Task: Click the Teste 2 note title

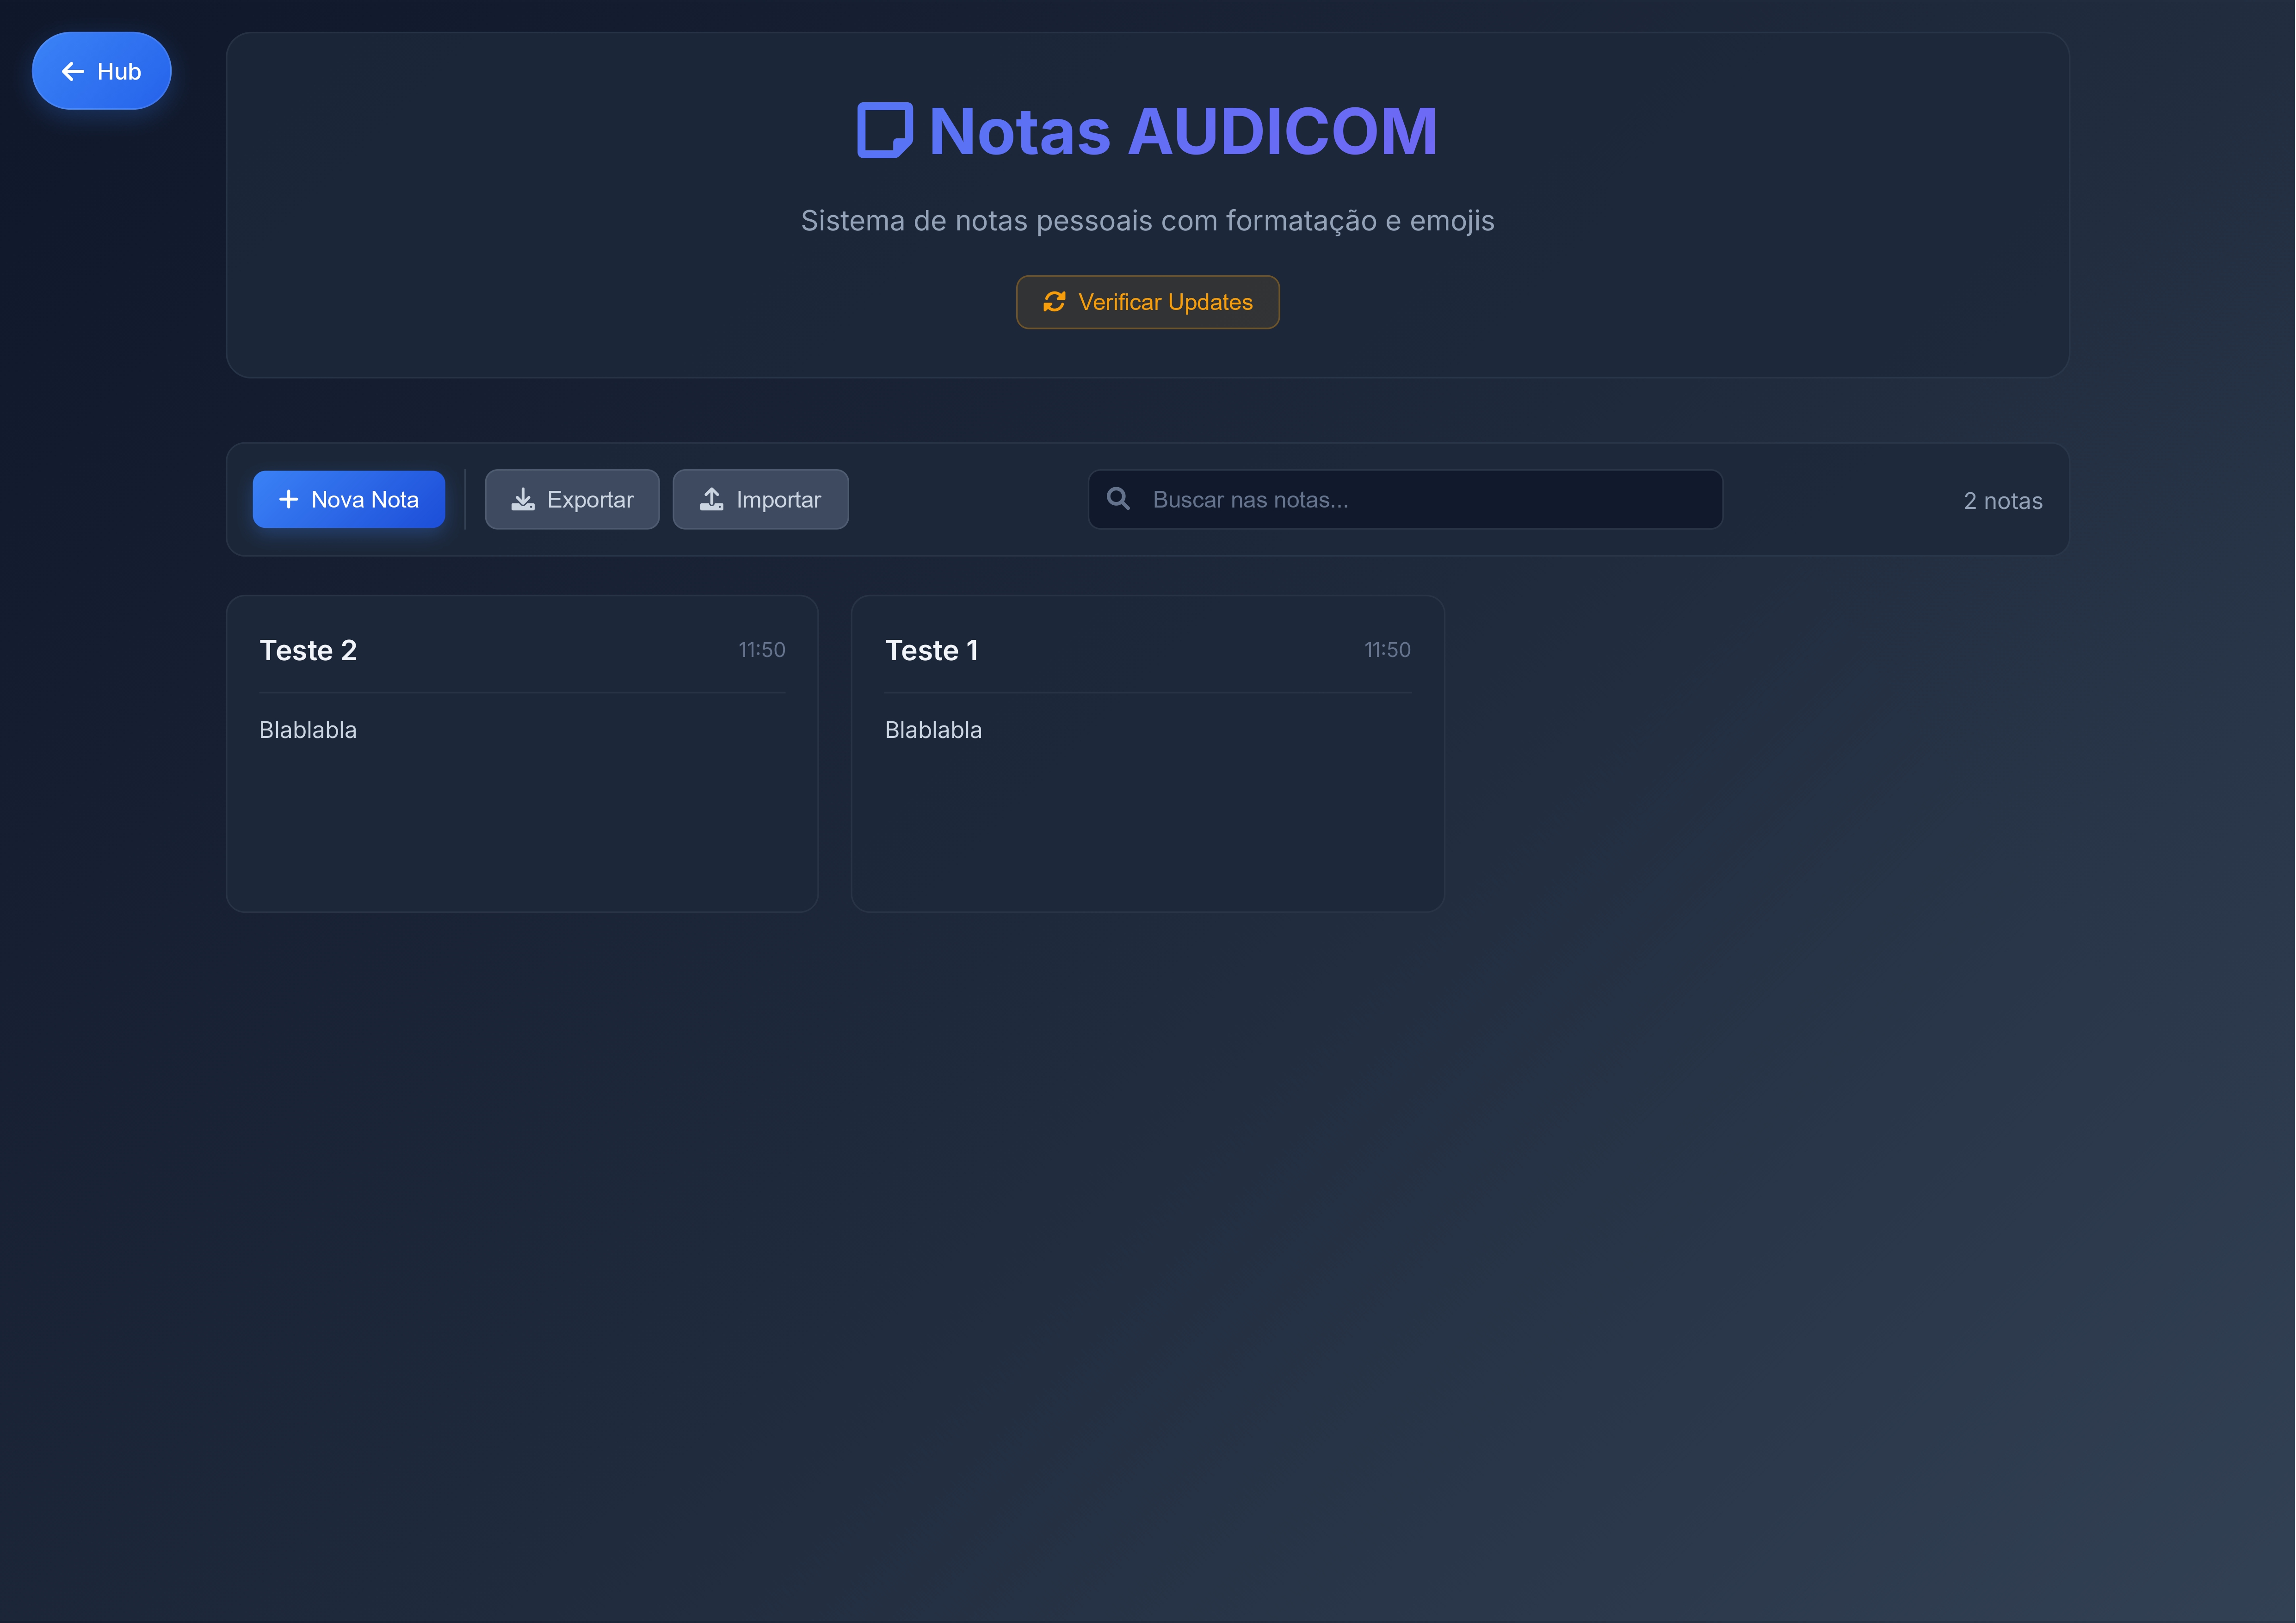Action: 308,650
